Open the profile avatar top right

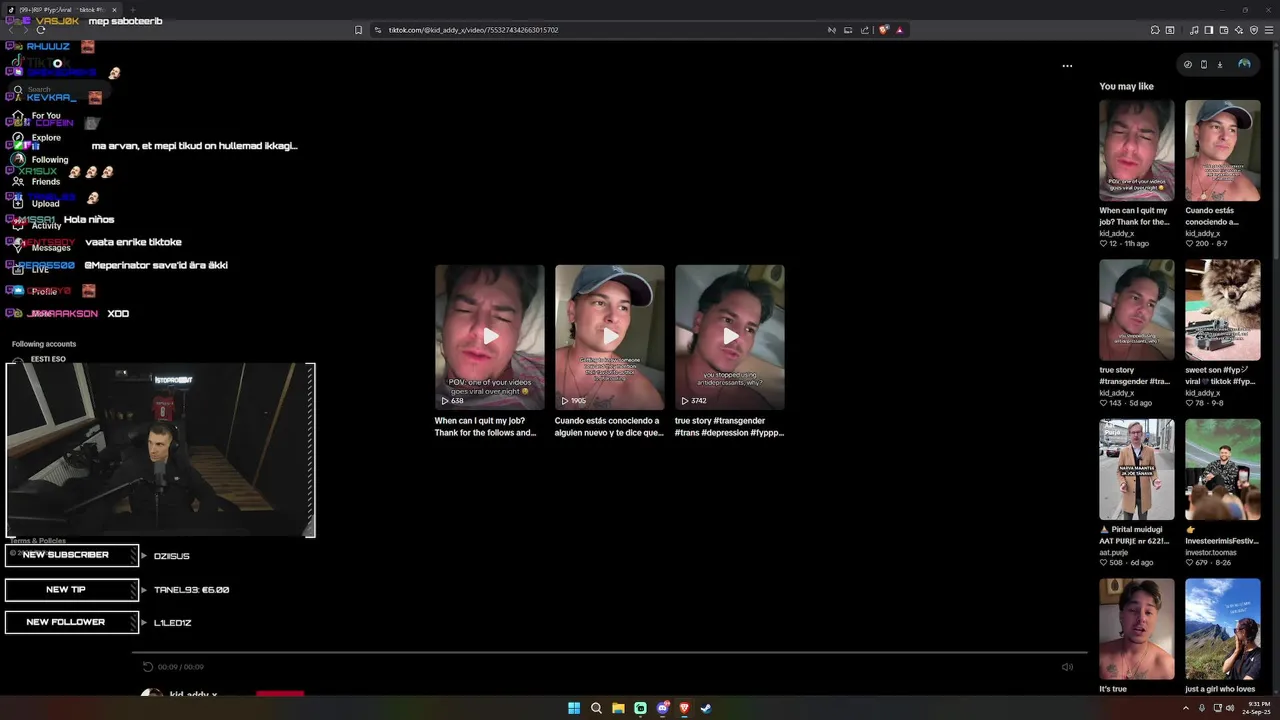[x=1244, y=64]
